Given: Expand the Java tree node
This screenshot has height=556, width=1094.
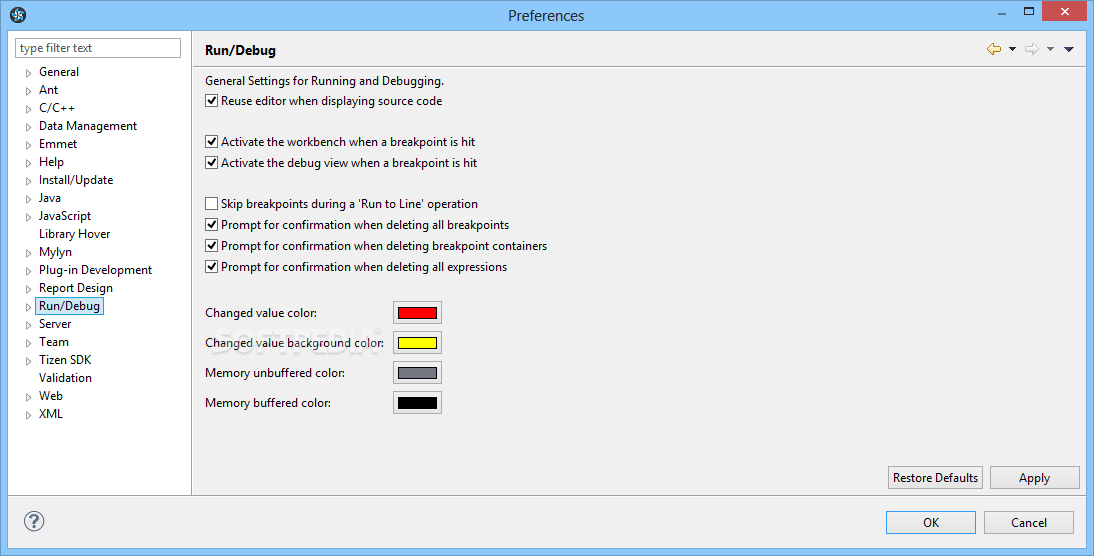Looking at the screenshot, I should [29, 199].
